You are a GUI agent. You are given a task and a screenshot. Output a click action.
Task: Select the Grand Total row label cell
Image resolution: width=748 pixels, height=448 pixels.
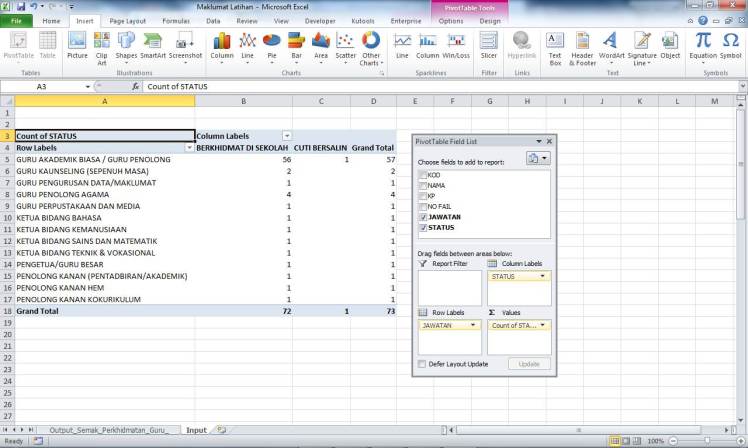[x=105, y=311]
